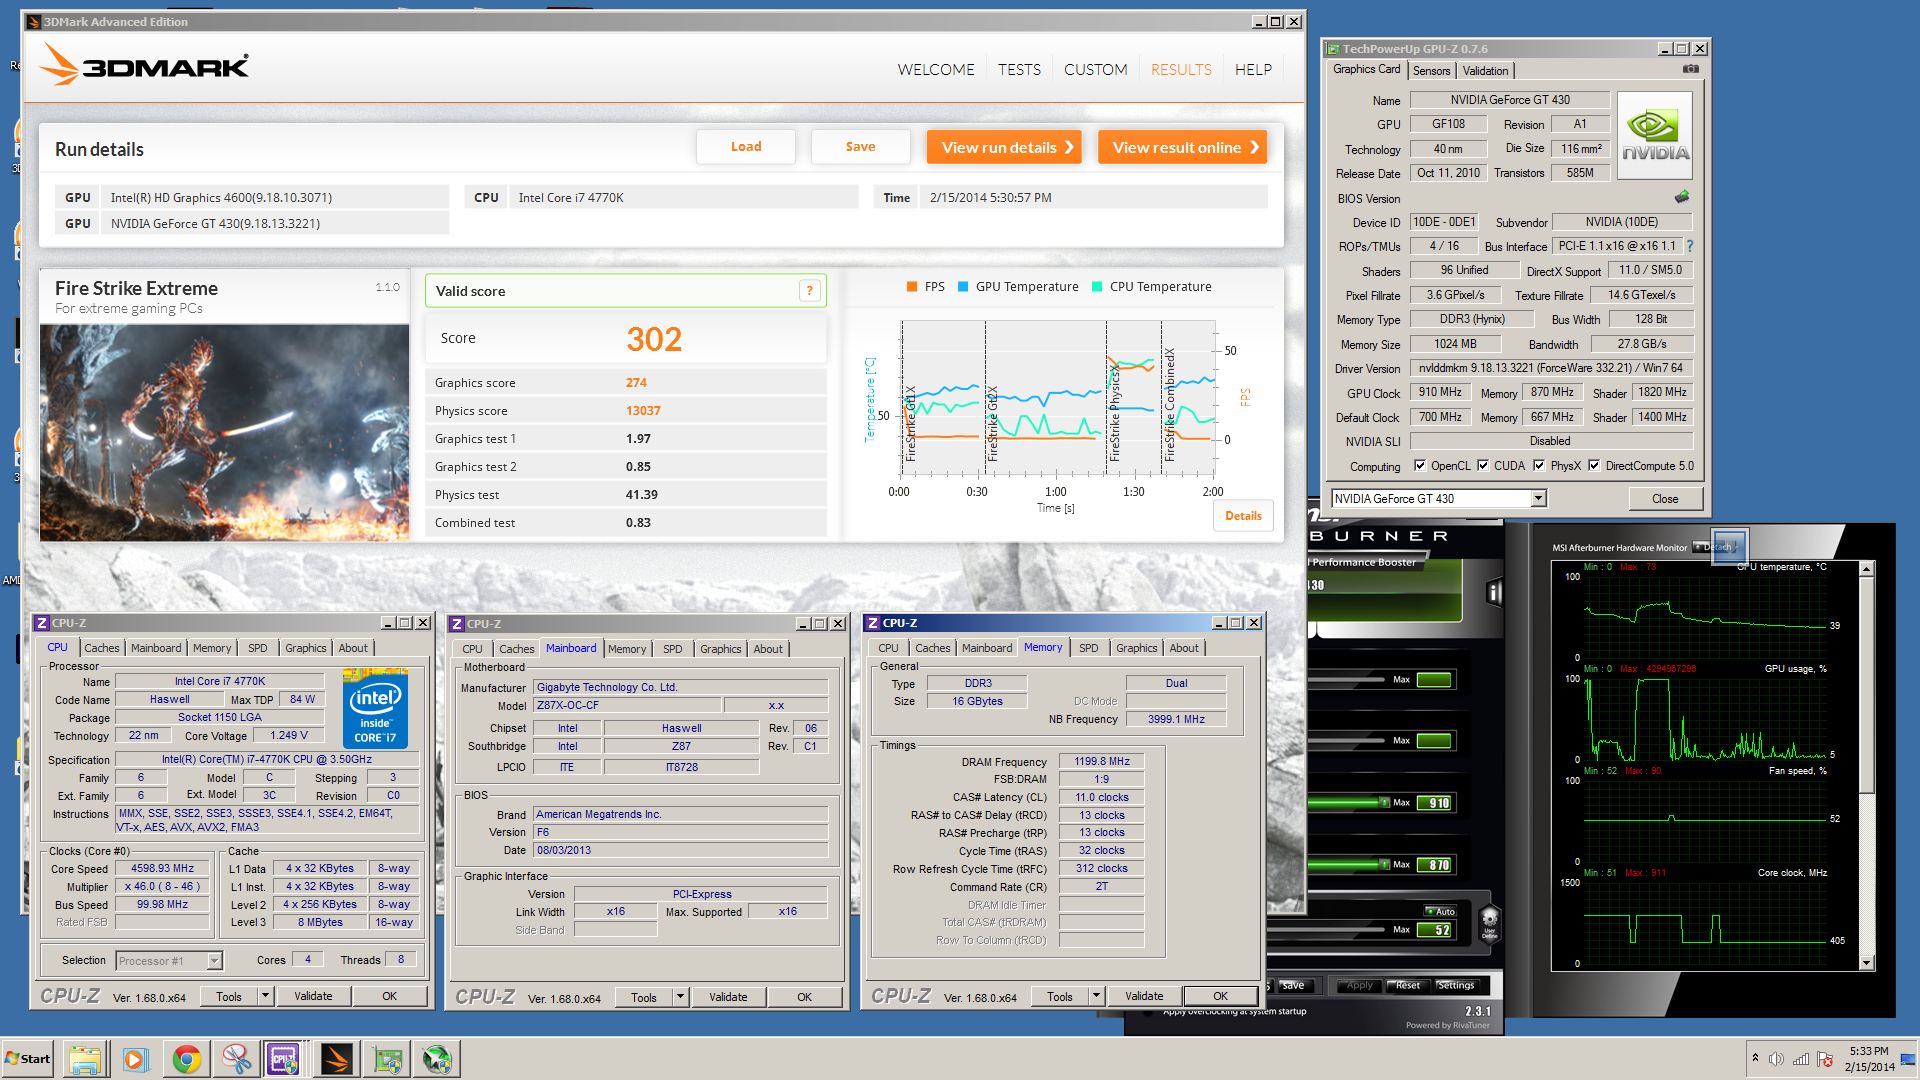Click the GPU-Z title bar icon
Image resolution: width=1920 pixels, height=1080 pixels.
pos(1333,48)
